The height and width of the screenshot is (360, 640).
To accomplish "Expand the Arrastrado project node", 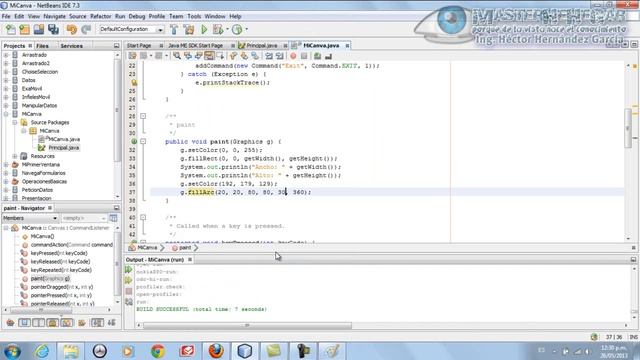I will 6,55.
